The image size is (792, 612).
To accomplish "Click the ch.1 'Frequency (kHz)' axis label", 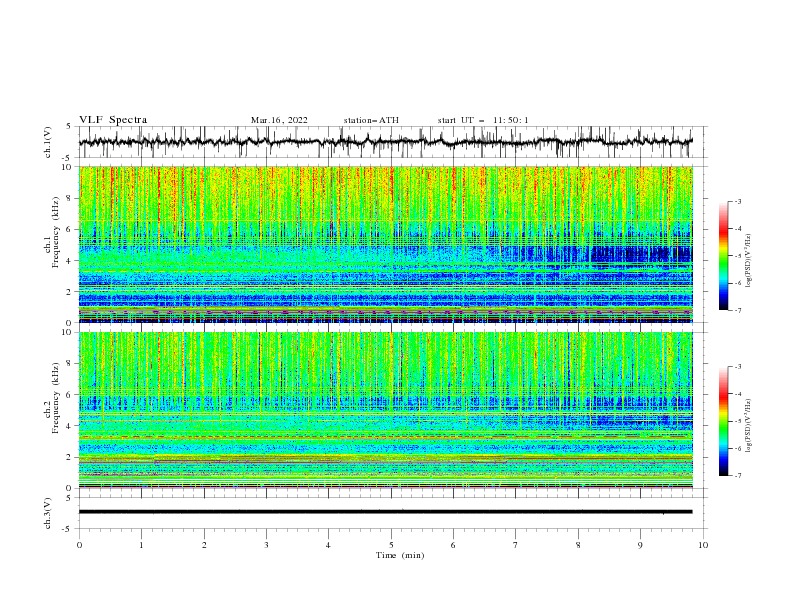I will coord(56,232).
